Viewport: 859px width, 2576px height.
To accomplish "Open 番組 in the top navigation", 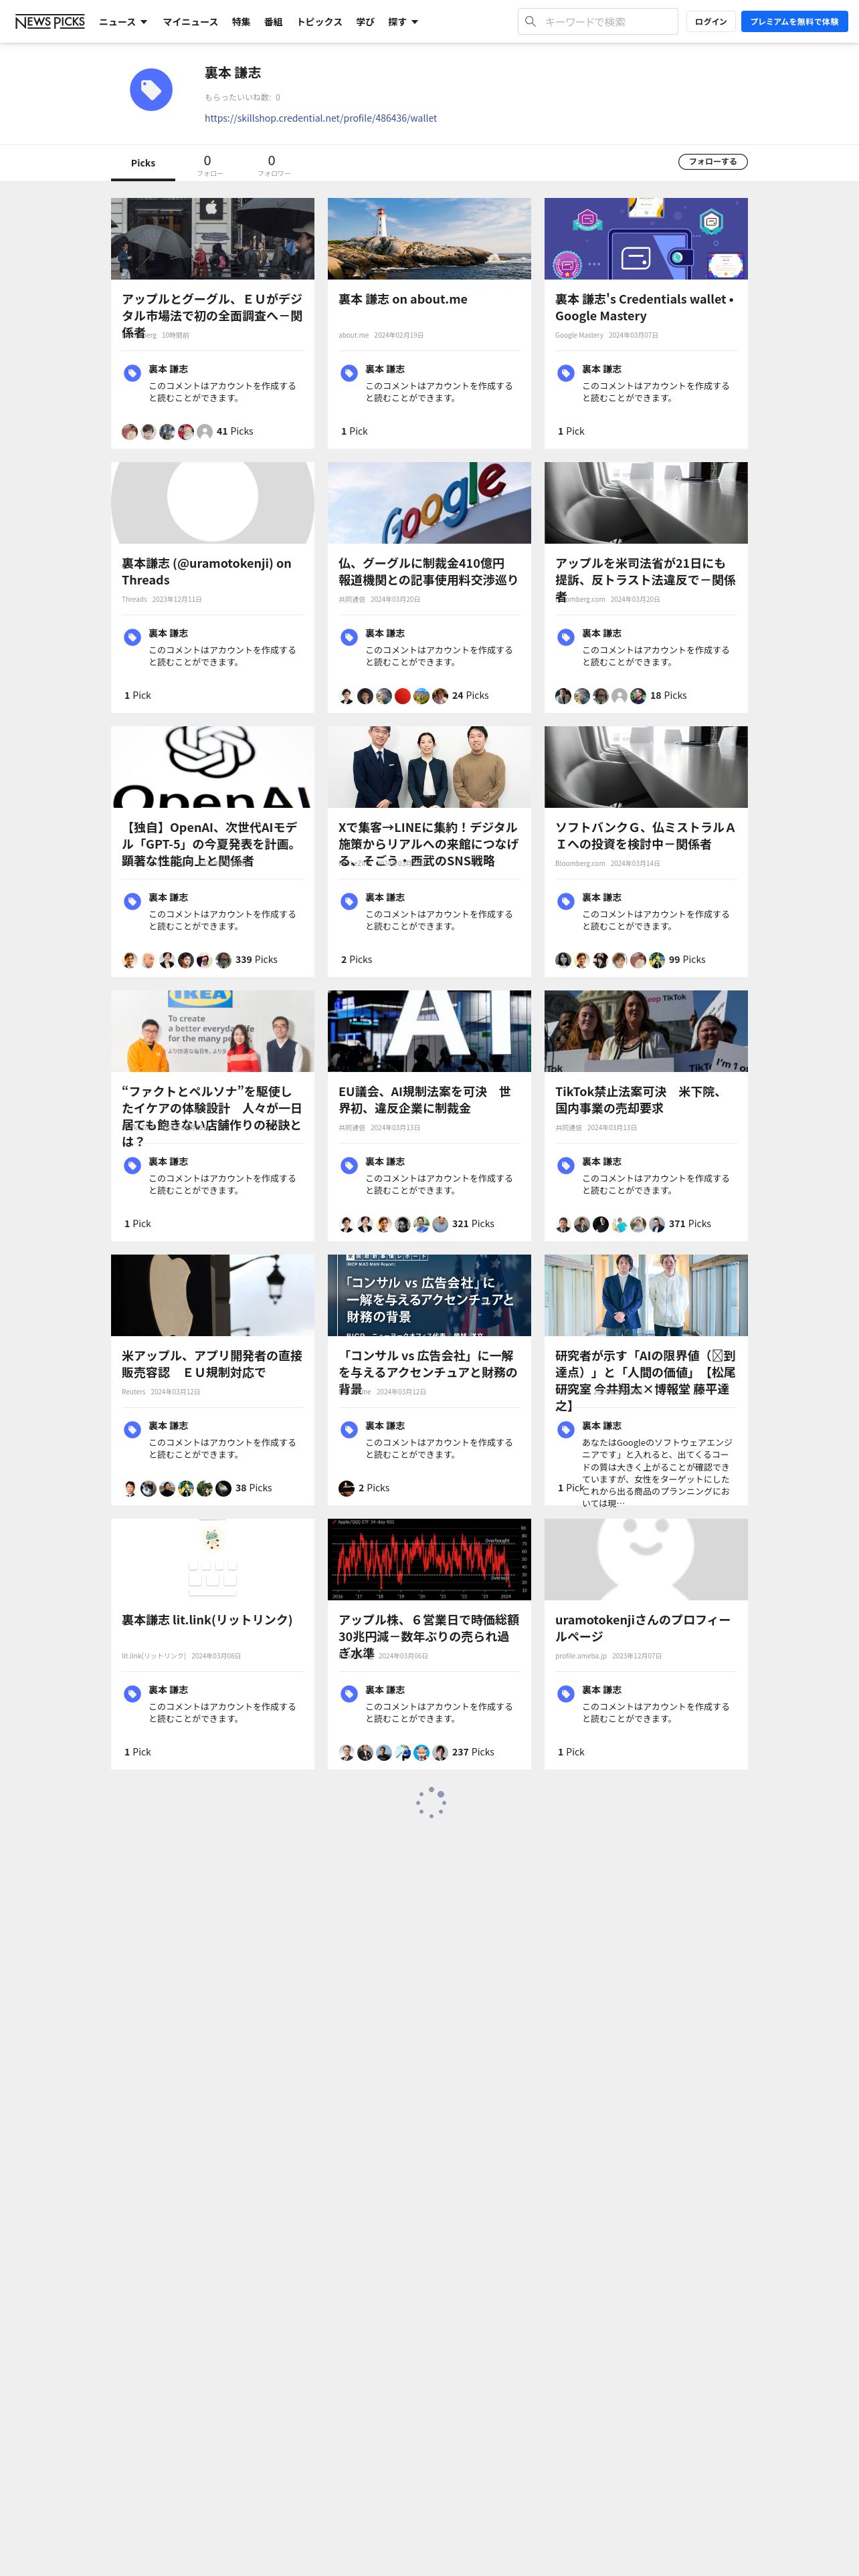I will coord(273,21).
